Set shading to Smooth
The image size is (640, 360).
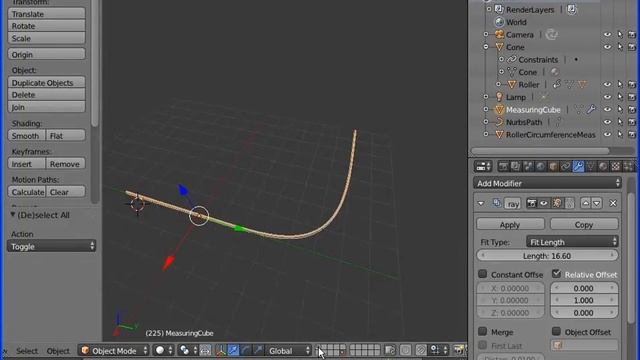click(27, 136)
